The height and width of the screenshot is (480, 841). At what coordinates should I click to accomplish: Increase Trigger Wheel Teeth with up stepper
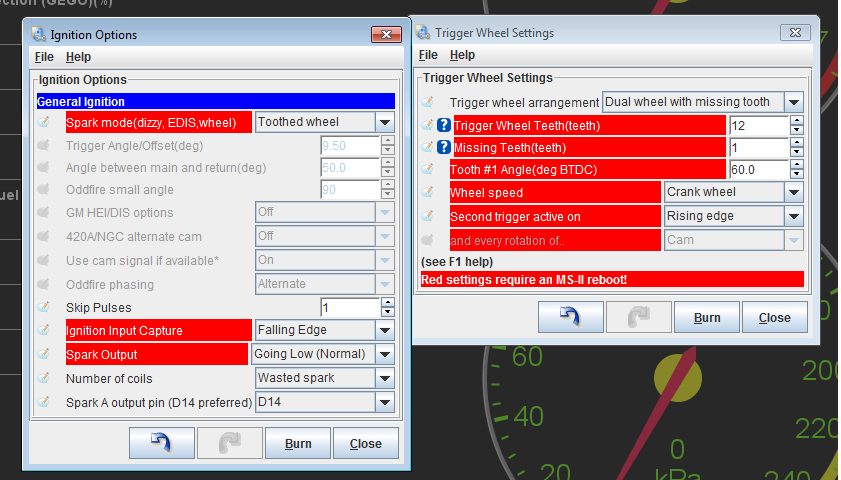click(x=796, y=120)
